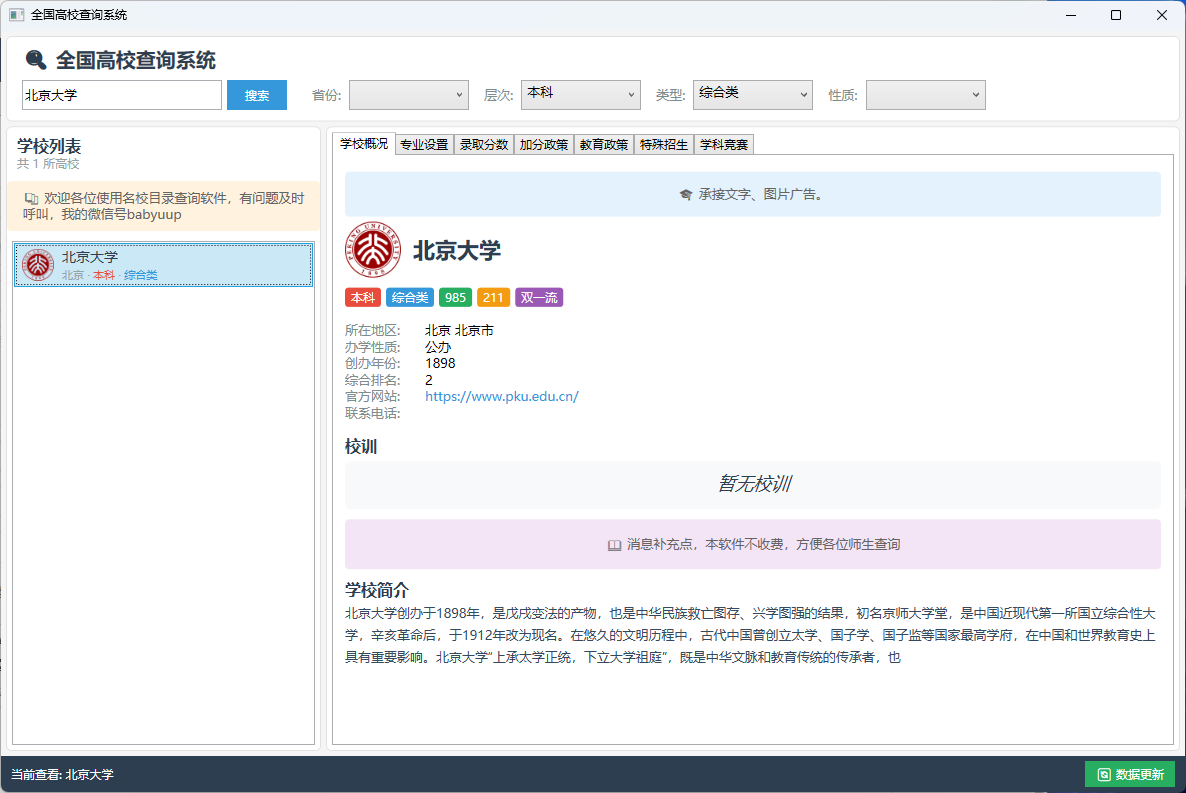1186x793 pixels.
Task: Click the book icon in purple notice
Action: [x=614, y=545]
